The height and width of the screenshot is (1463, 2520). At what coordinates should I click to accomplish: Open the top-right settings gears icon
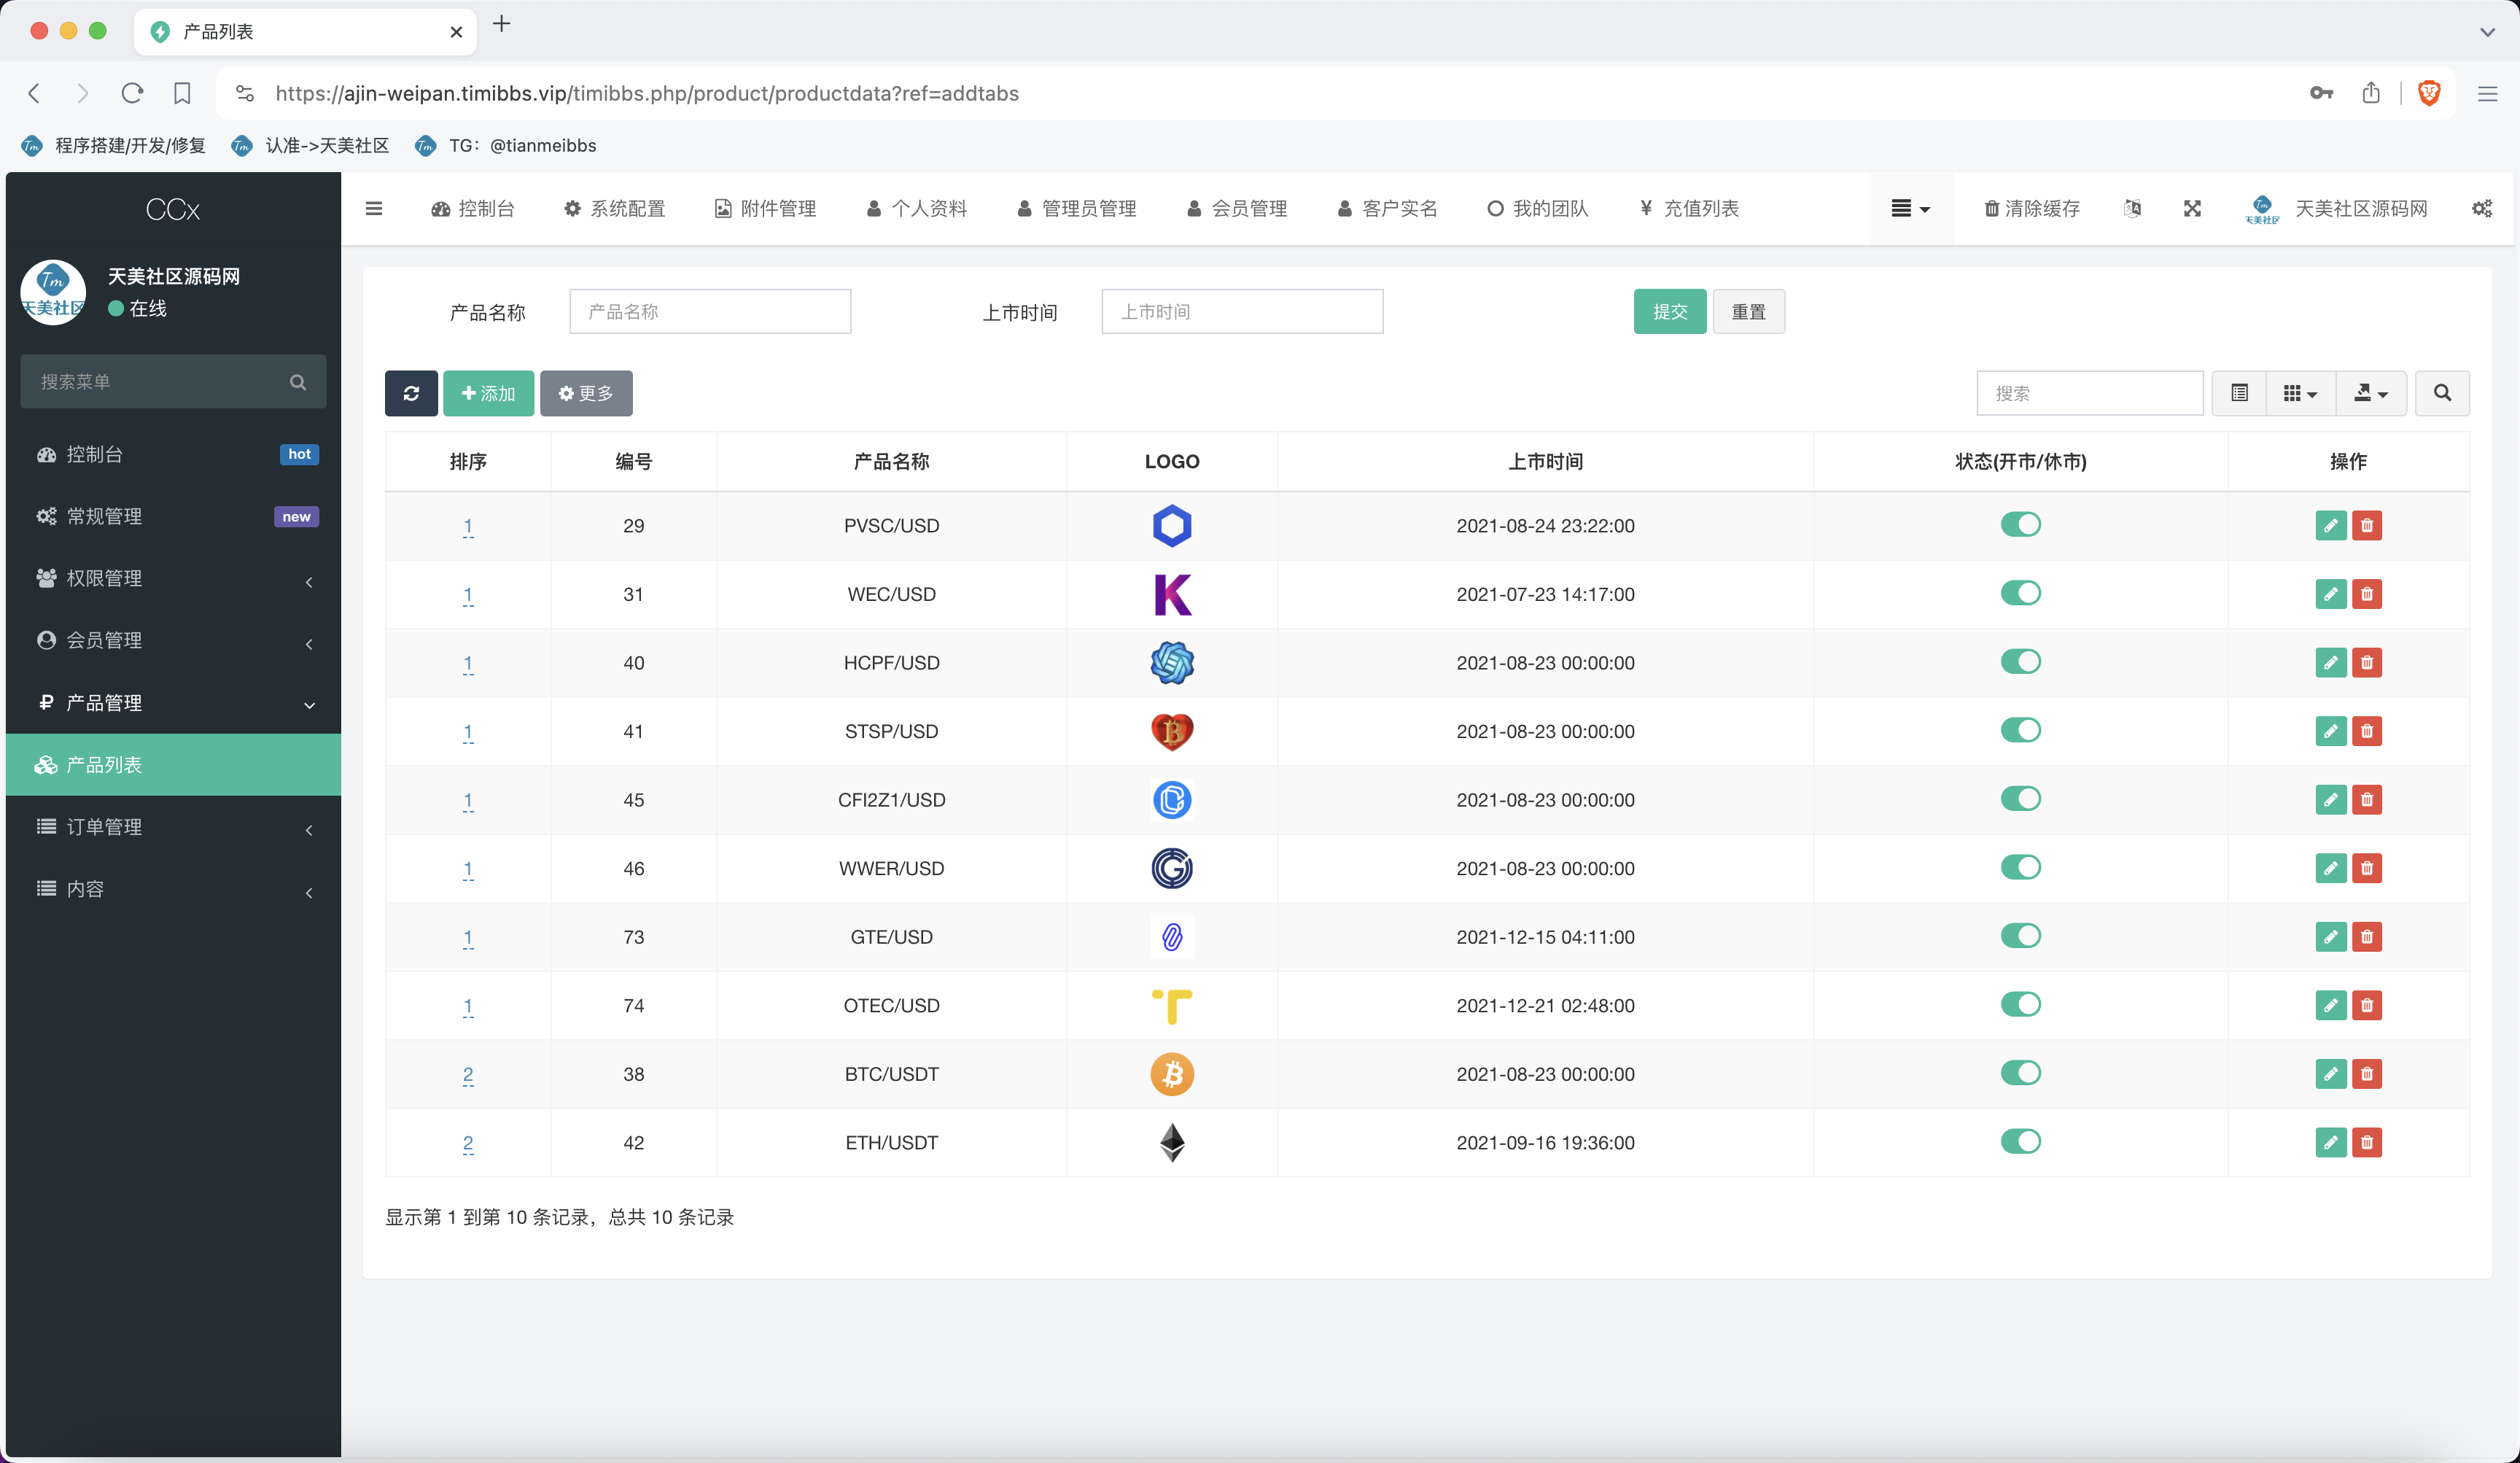pyautogui.click(x=2482, y=208)
